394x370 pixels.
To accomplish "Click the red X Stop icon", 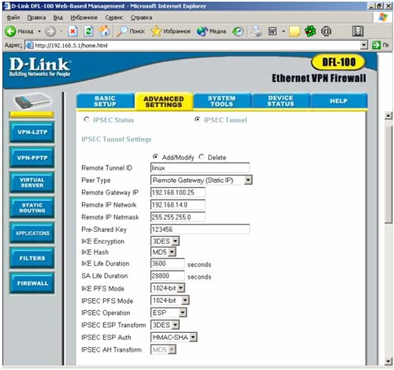I will click(73, 31).
